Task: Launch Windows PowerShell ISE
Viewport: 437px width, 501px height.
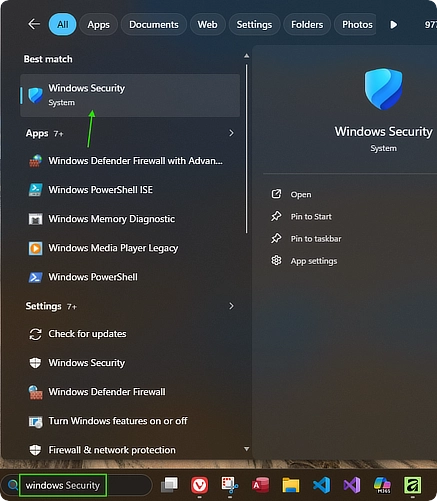Action: tap(130, 190)
